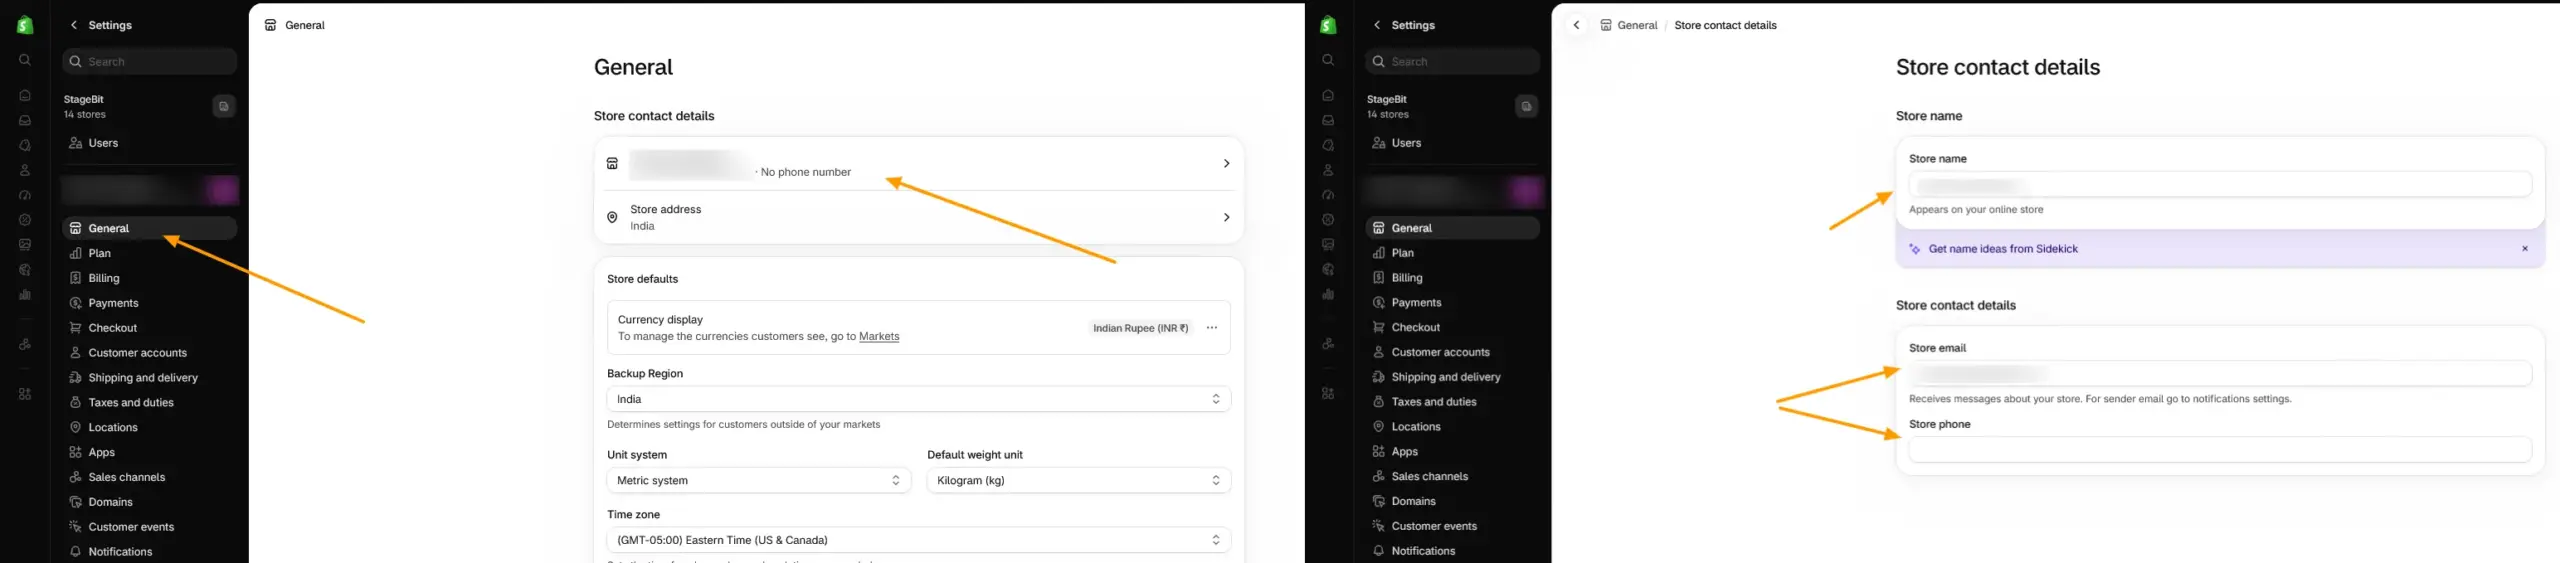2560x563 pixels.
Task: Open magnifier search icon in right screenshot's rail
Action: click(1328, 60)
